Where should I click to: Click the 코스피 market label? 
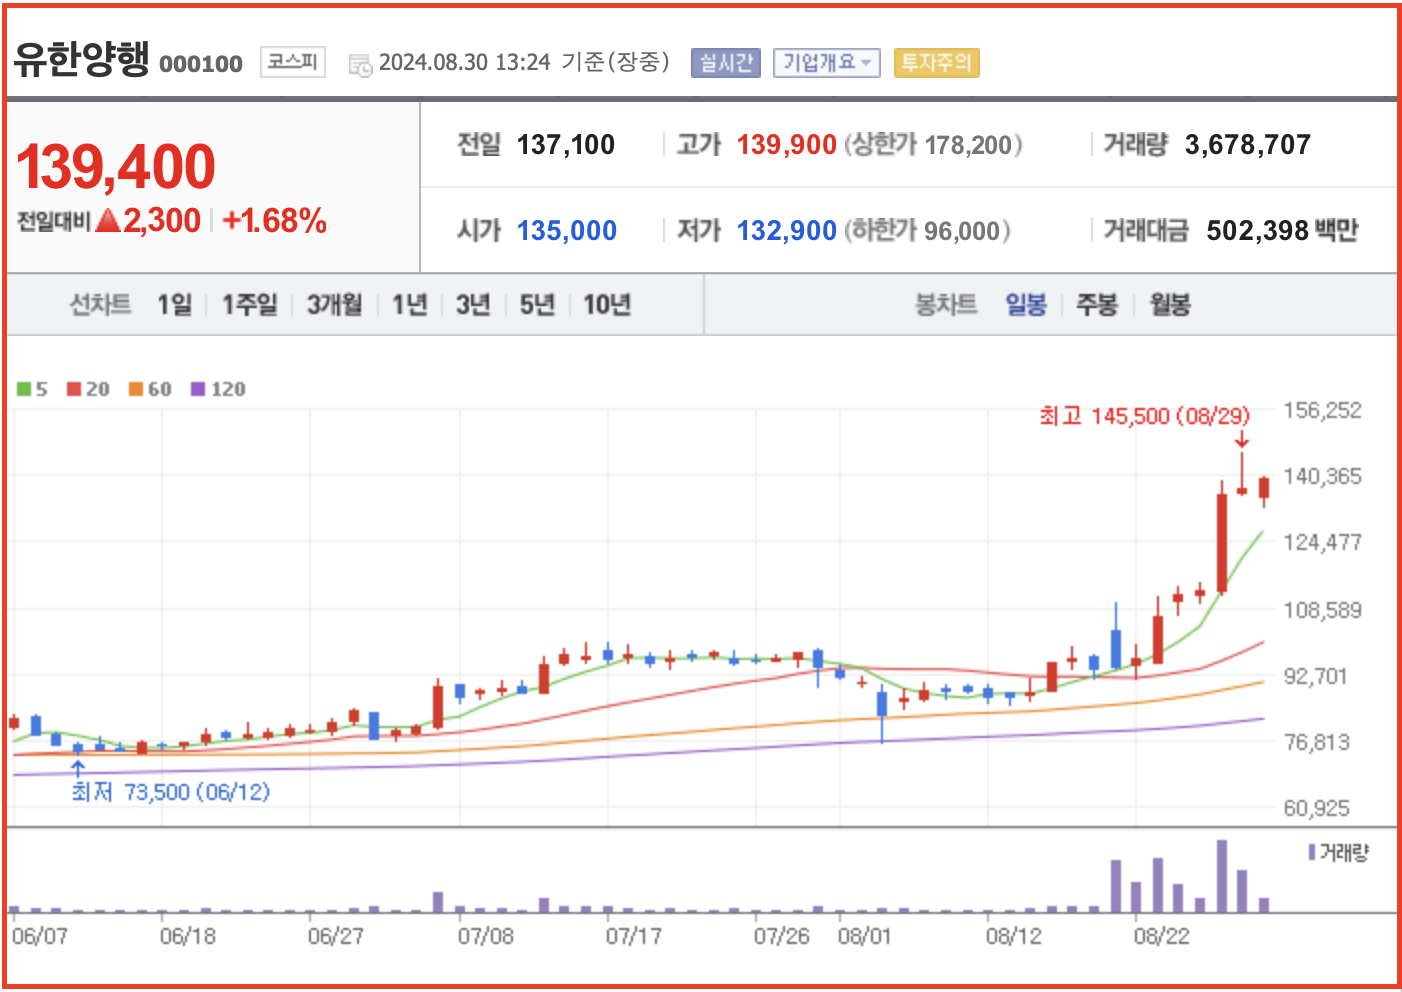click(292, 62)
